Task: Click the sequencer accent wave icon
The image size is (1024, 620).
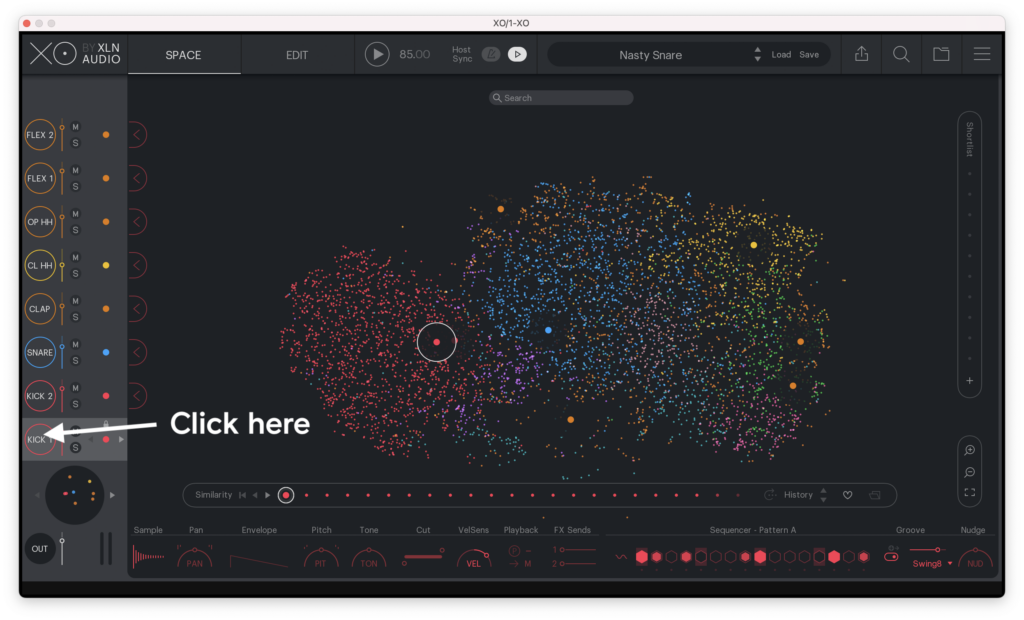Action: (x=621, y=557)
